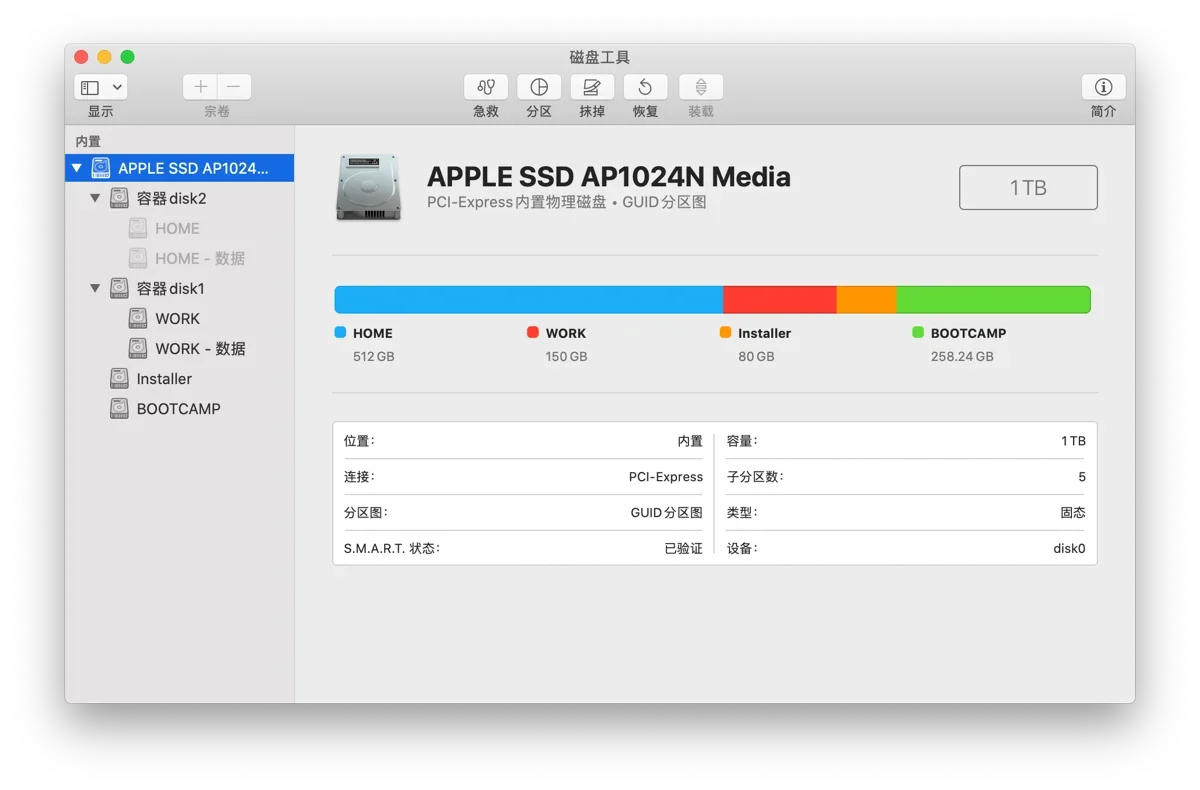Click the 磁盘工具 window title
Screen dimensions: 1200x790
tap(600, 58)
